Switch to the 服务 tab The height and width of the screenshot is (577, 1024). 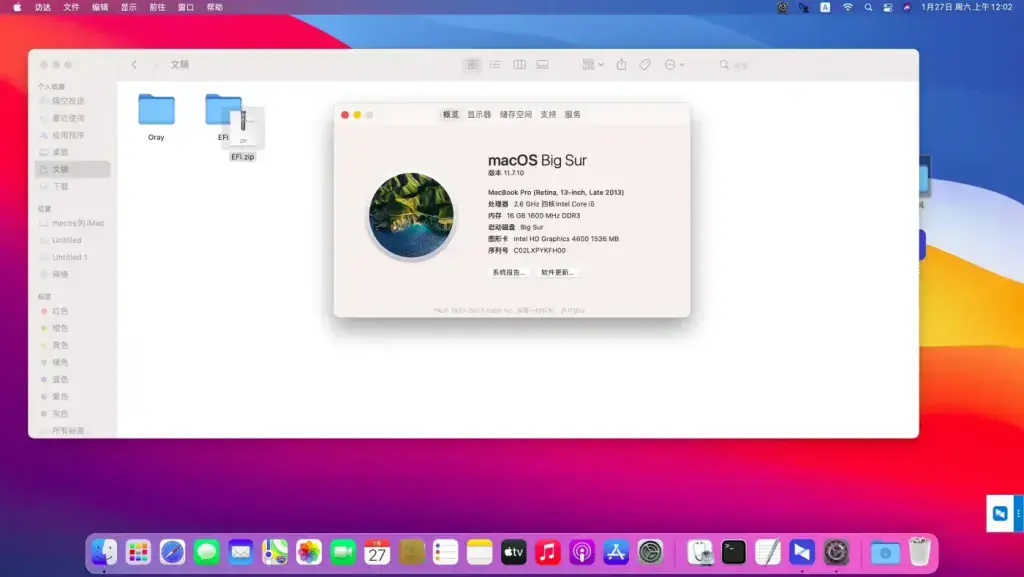pos(573,114)
